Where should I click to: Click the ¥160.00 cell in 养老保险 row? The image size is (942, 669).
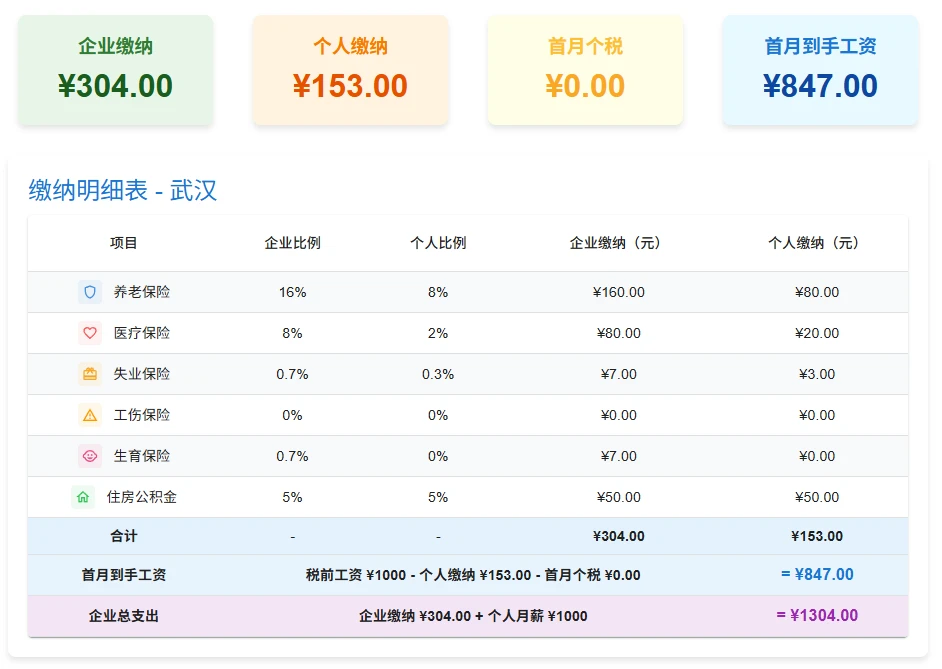coord(618,292)
